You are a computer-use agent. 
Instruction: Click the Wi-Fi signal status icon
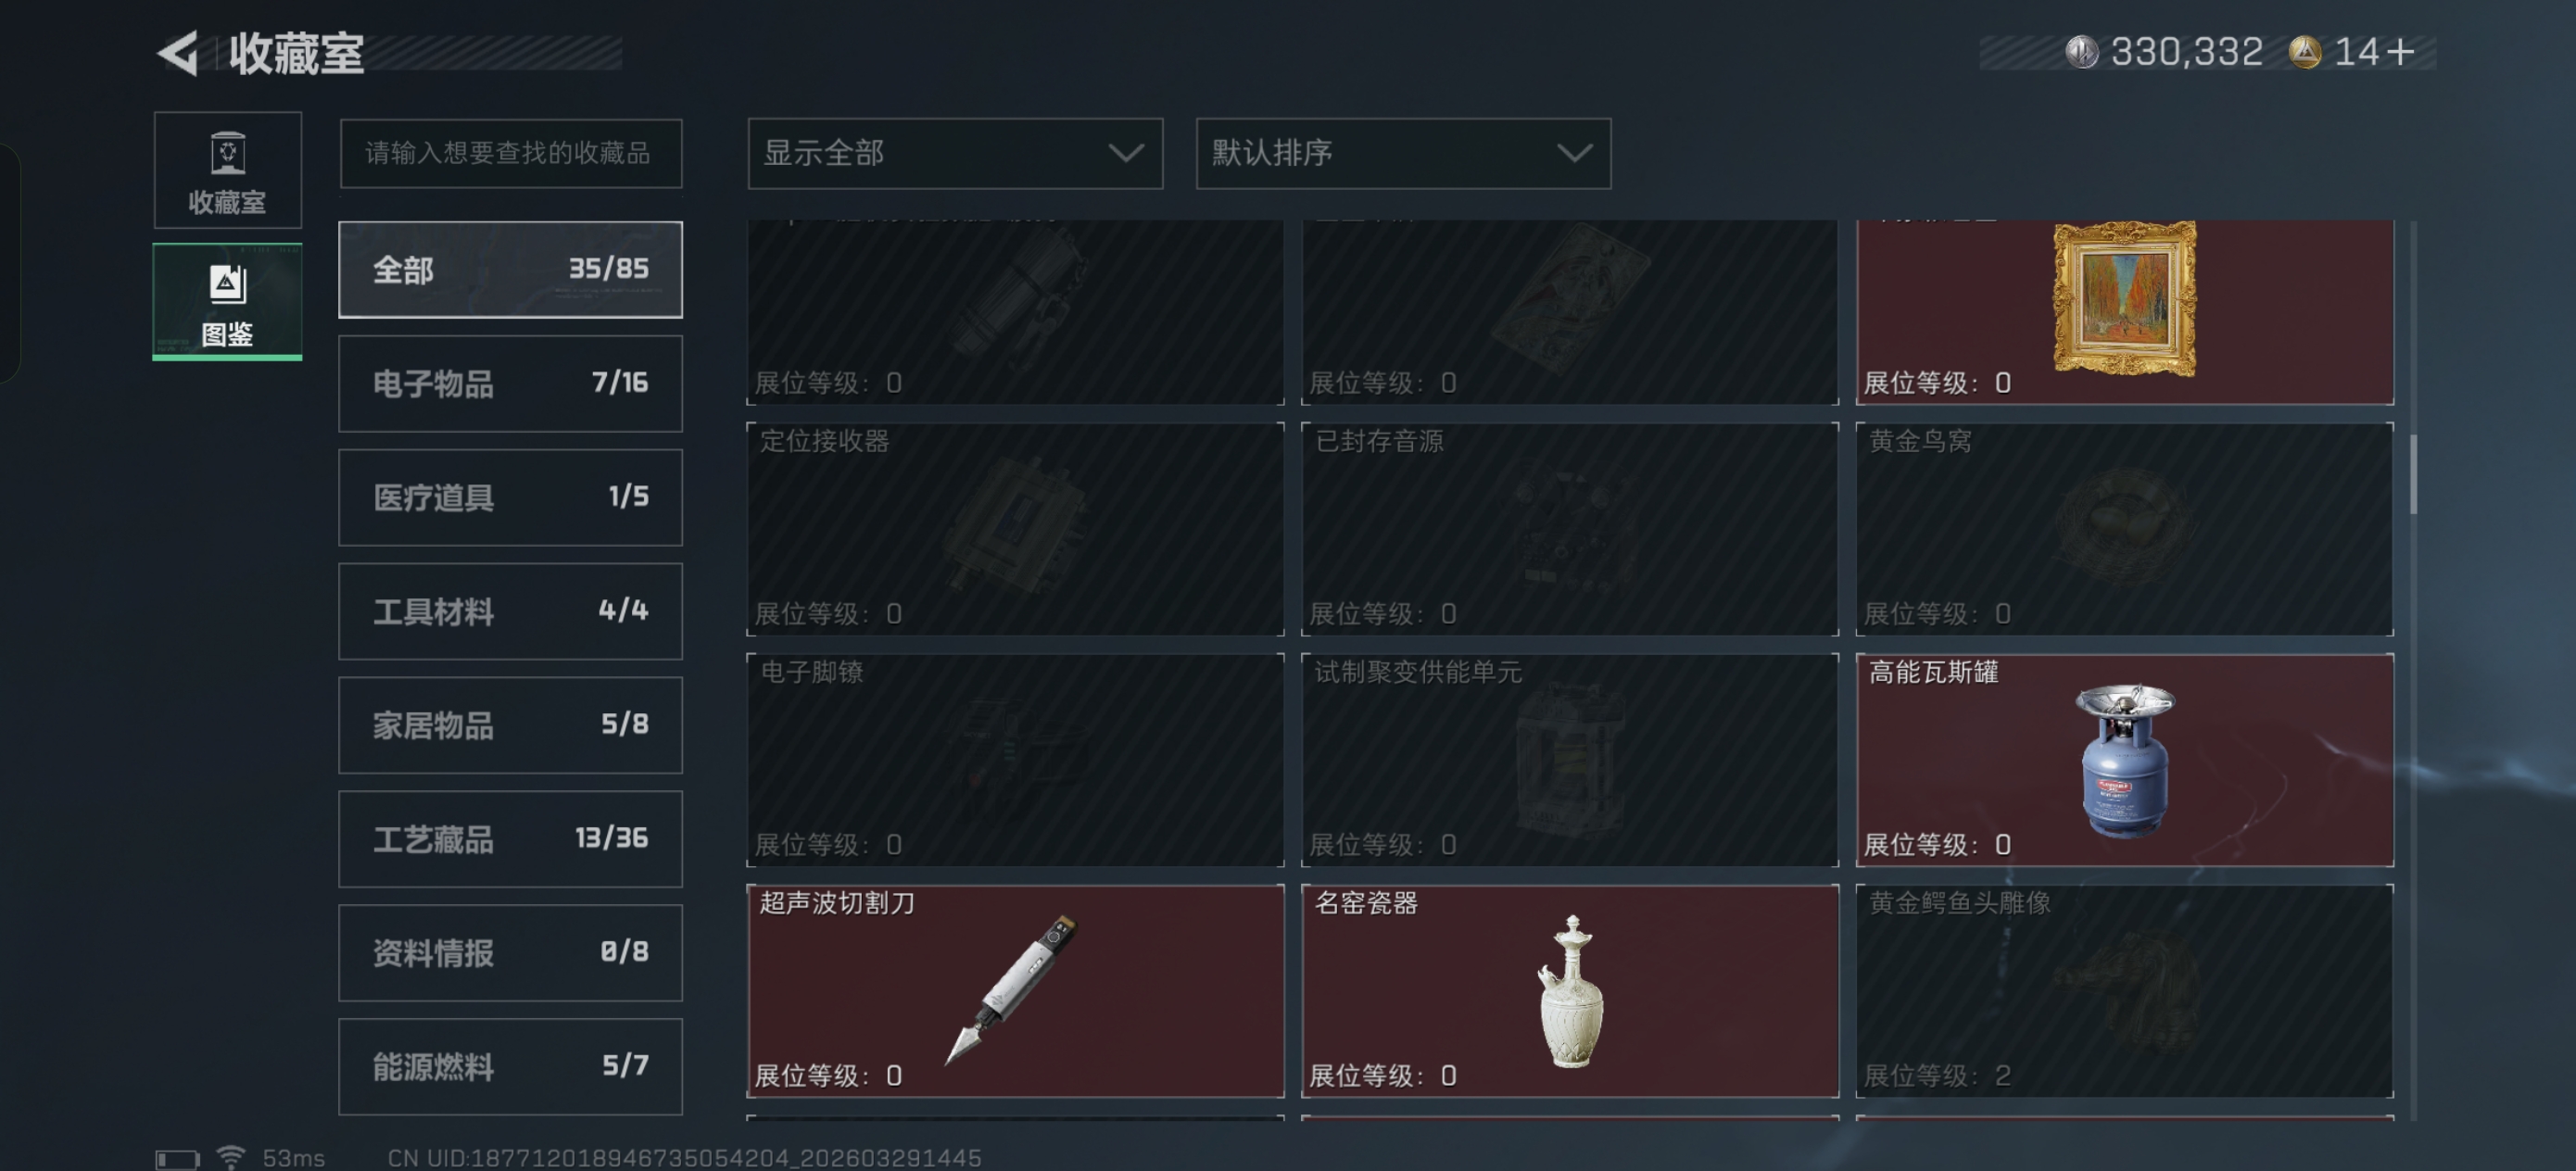pyautogui.click(x=231, y=1157)
